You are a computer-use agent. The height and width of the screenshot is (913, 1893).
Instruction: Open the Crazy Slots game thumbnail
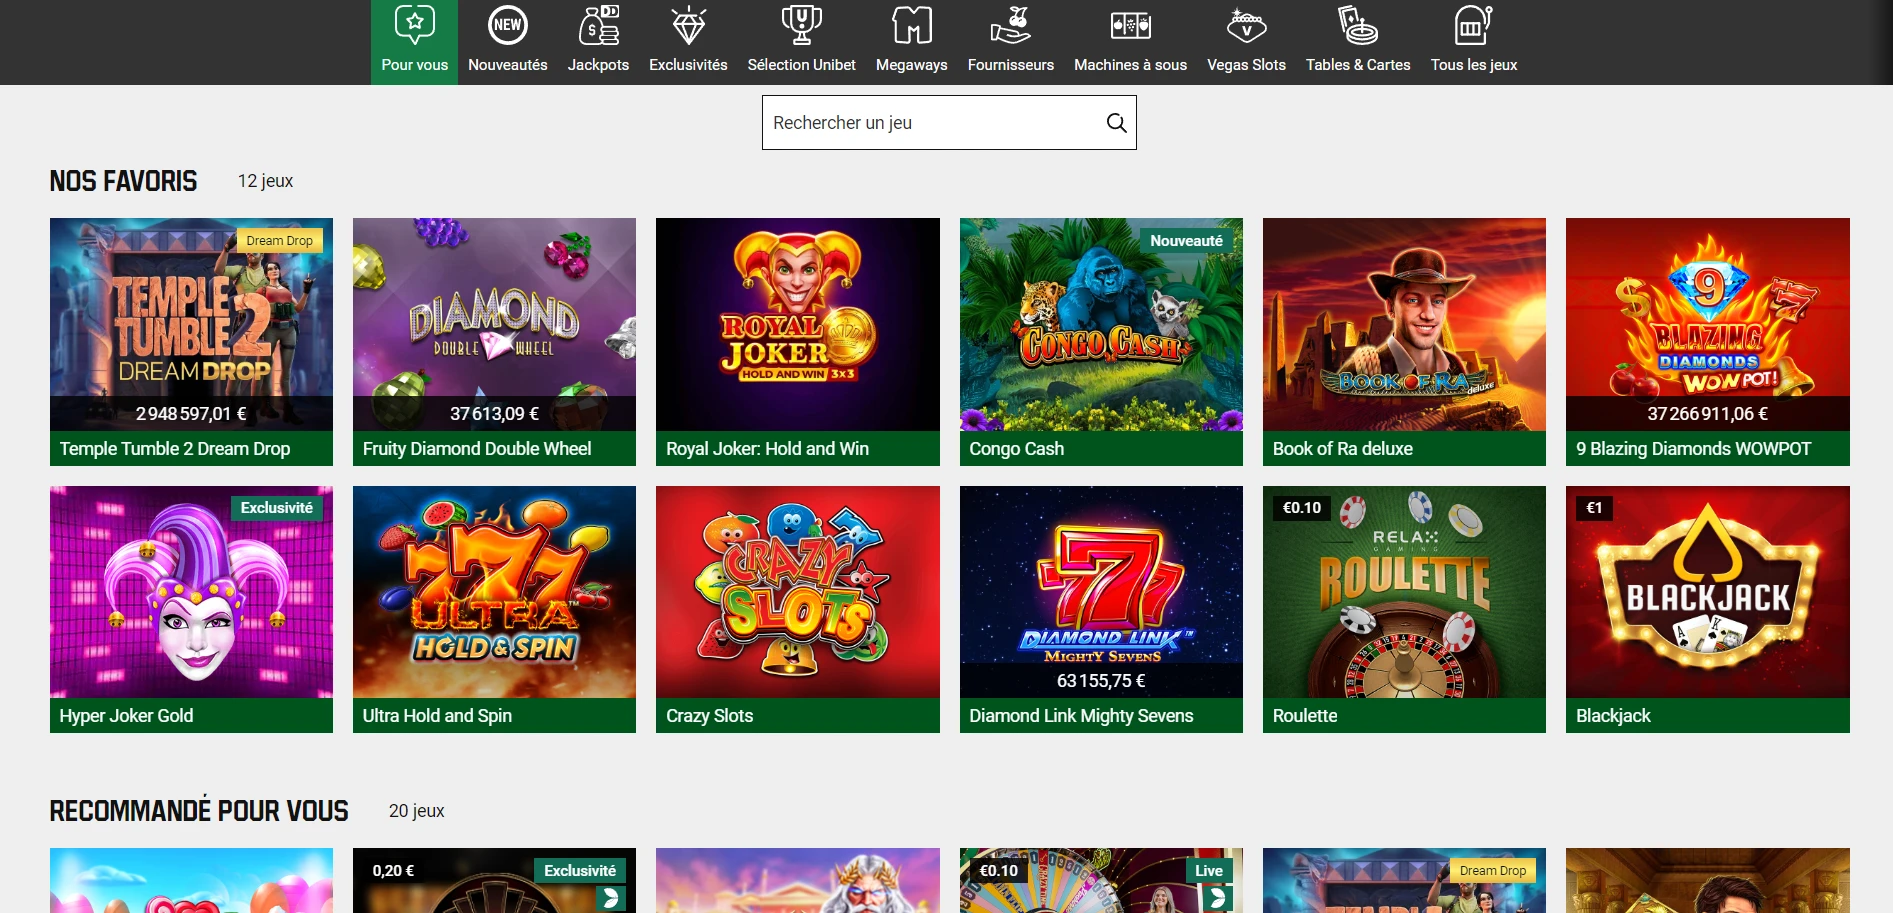point(798,592)
